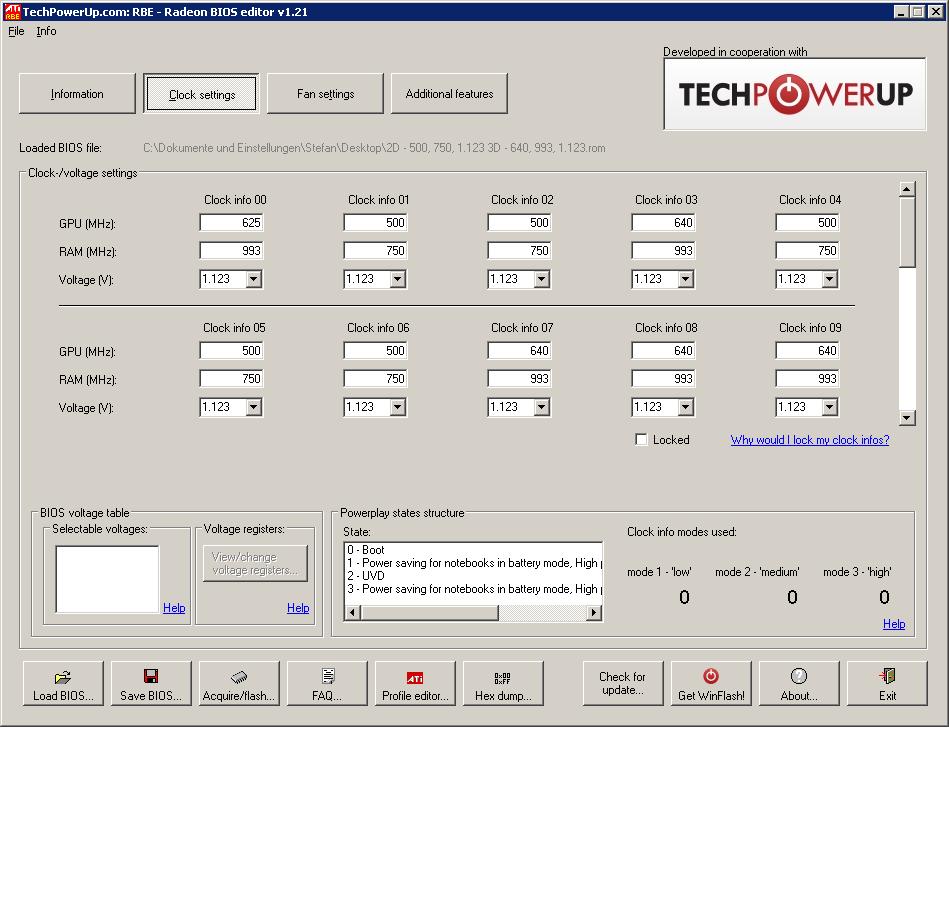Click Clock info 01 RAM MHz field
The width and height of the screenshot is (949, 897).
375,251
